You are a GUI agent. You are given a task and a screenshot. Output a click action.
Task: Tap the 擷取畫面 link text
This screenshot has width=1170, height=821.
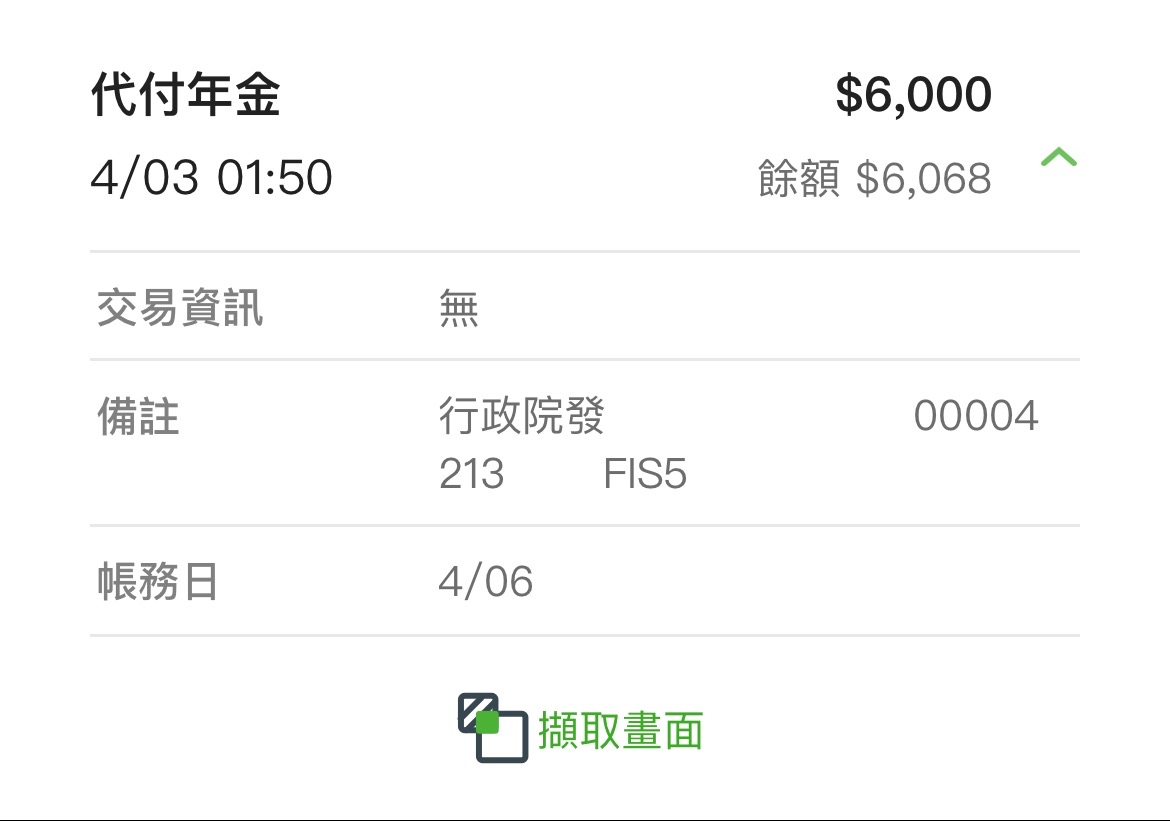(x=620, y=730)
